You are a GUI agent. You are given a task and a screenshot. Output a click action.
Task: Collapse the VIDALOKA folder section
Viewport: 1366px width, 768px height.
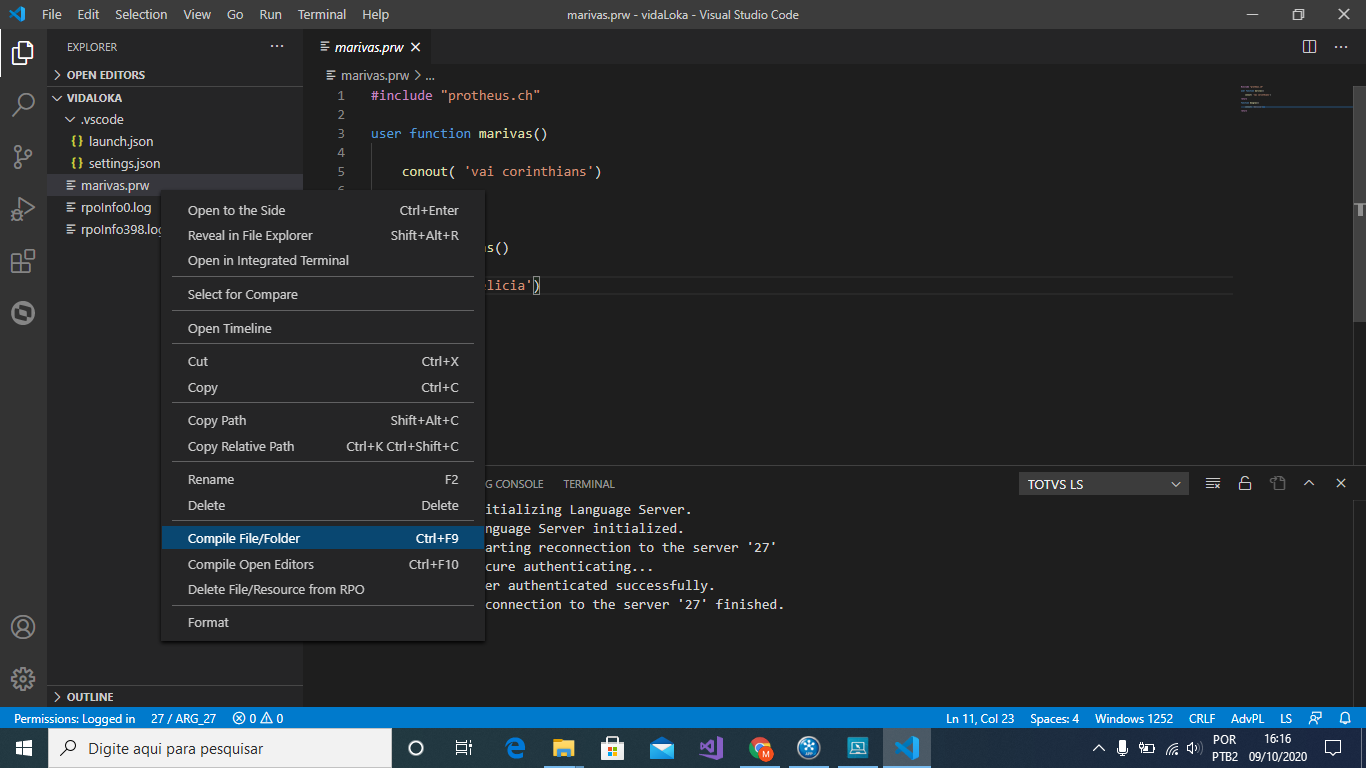click(175, 98)
